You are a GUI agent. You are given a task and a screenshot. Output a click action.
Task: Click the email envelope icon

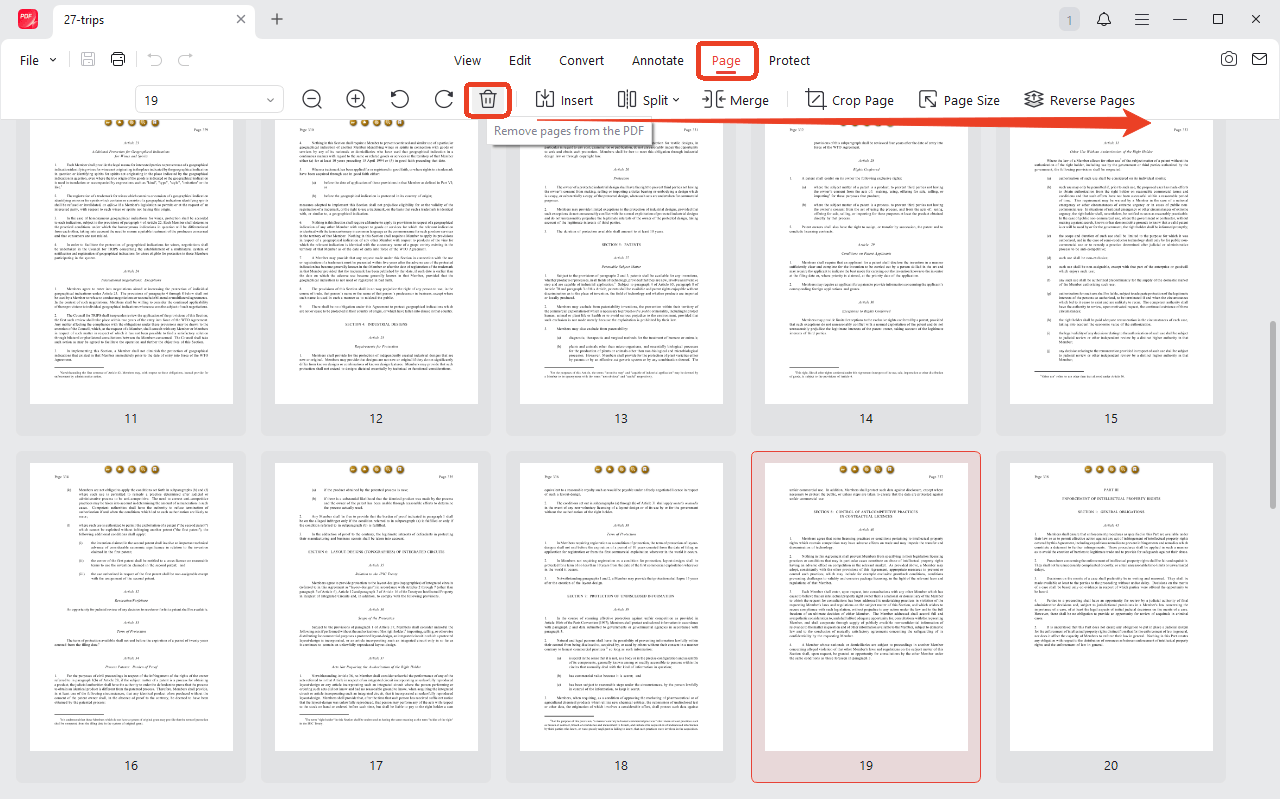pos(1259,59)
